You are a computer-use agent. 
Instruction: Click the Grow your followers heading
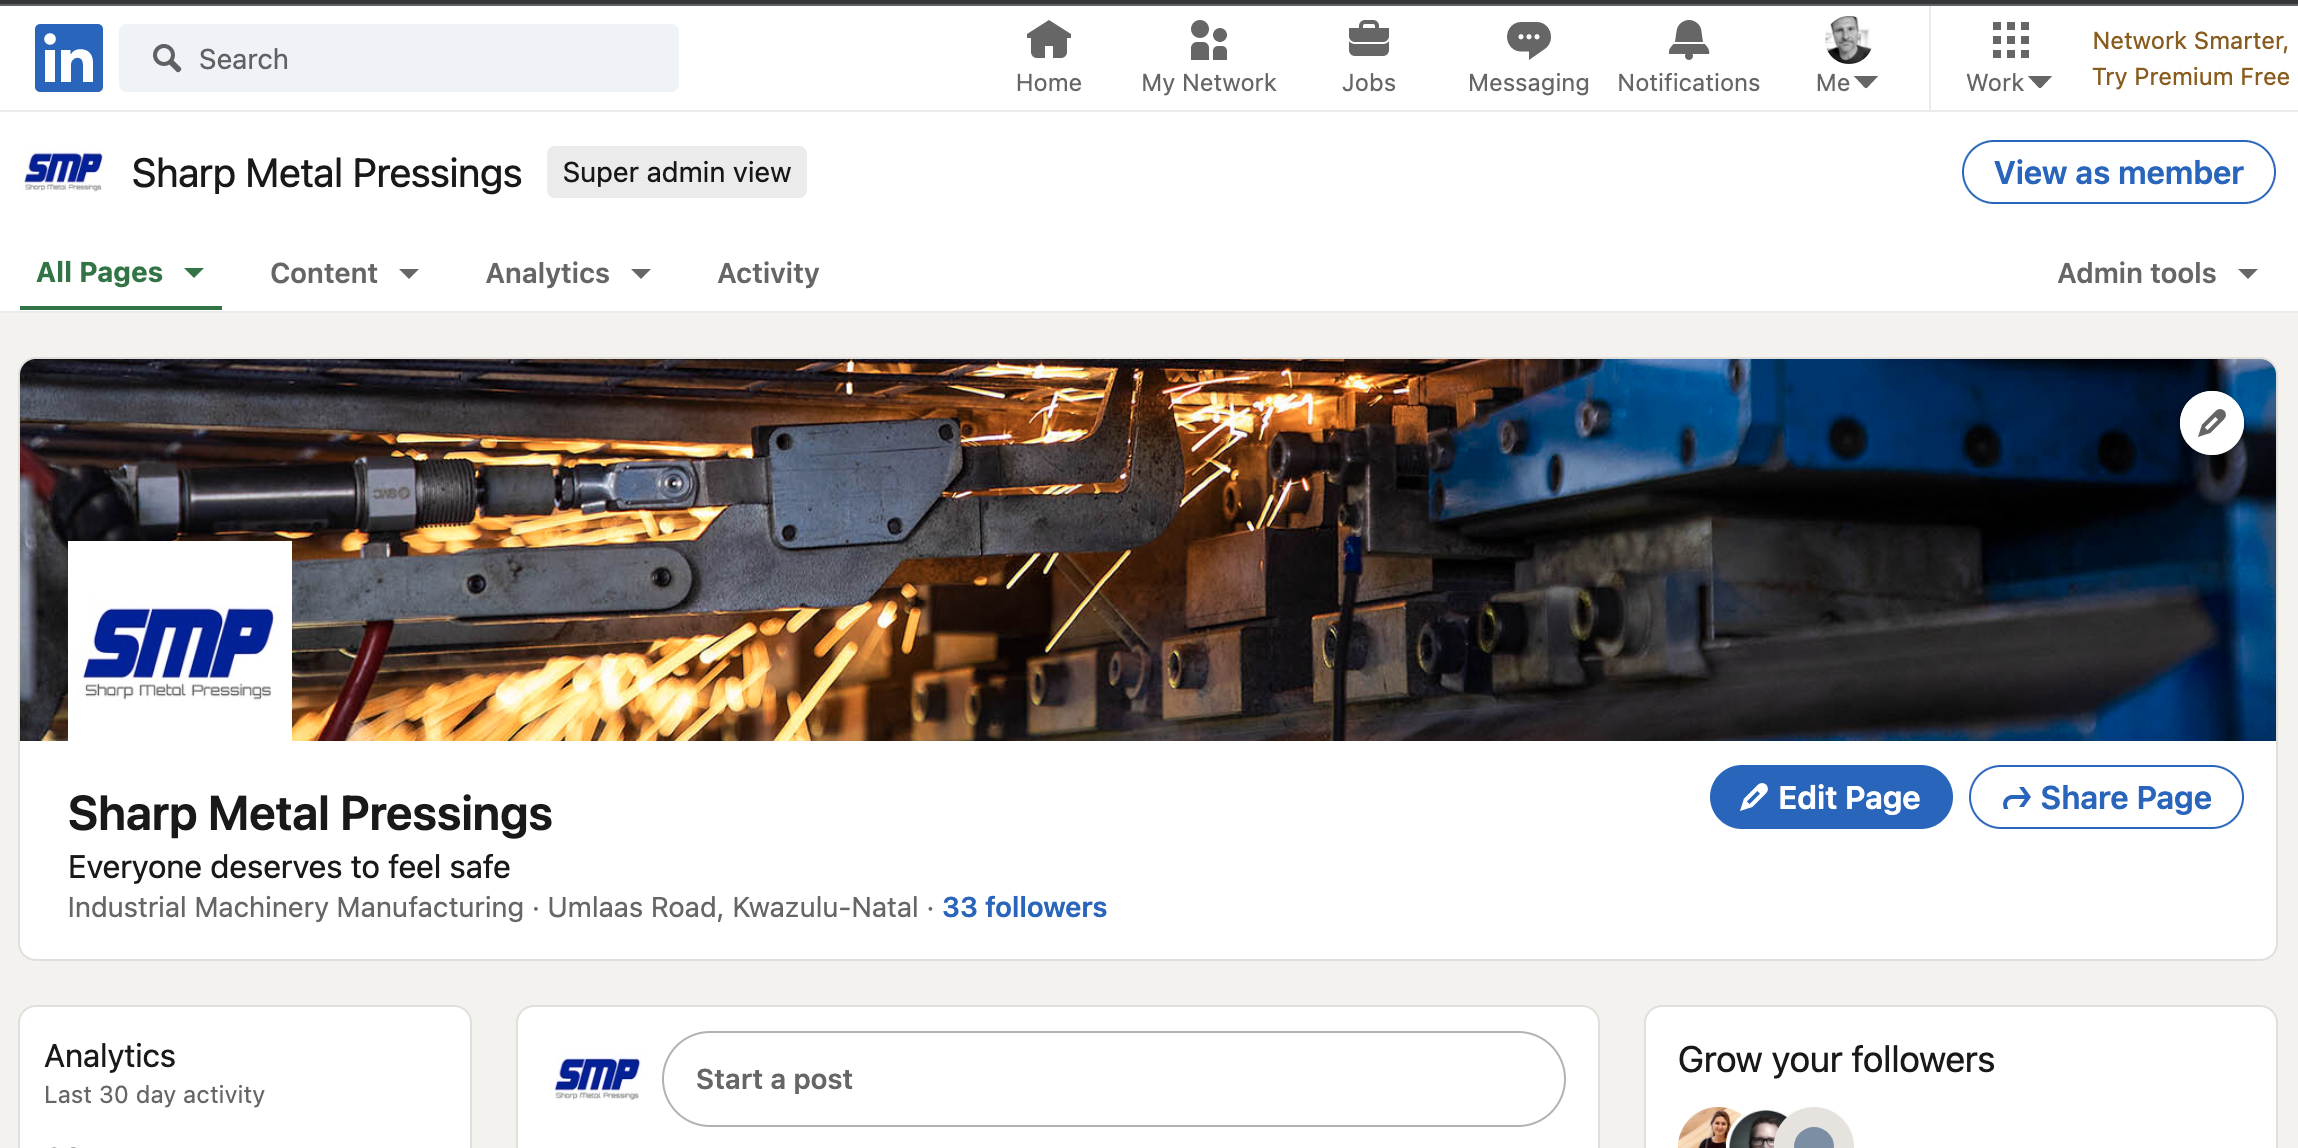click(1836, 1059)
